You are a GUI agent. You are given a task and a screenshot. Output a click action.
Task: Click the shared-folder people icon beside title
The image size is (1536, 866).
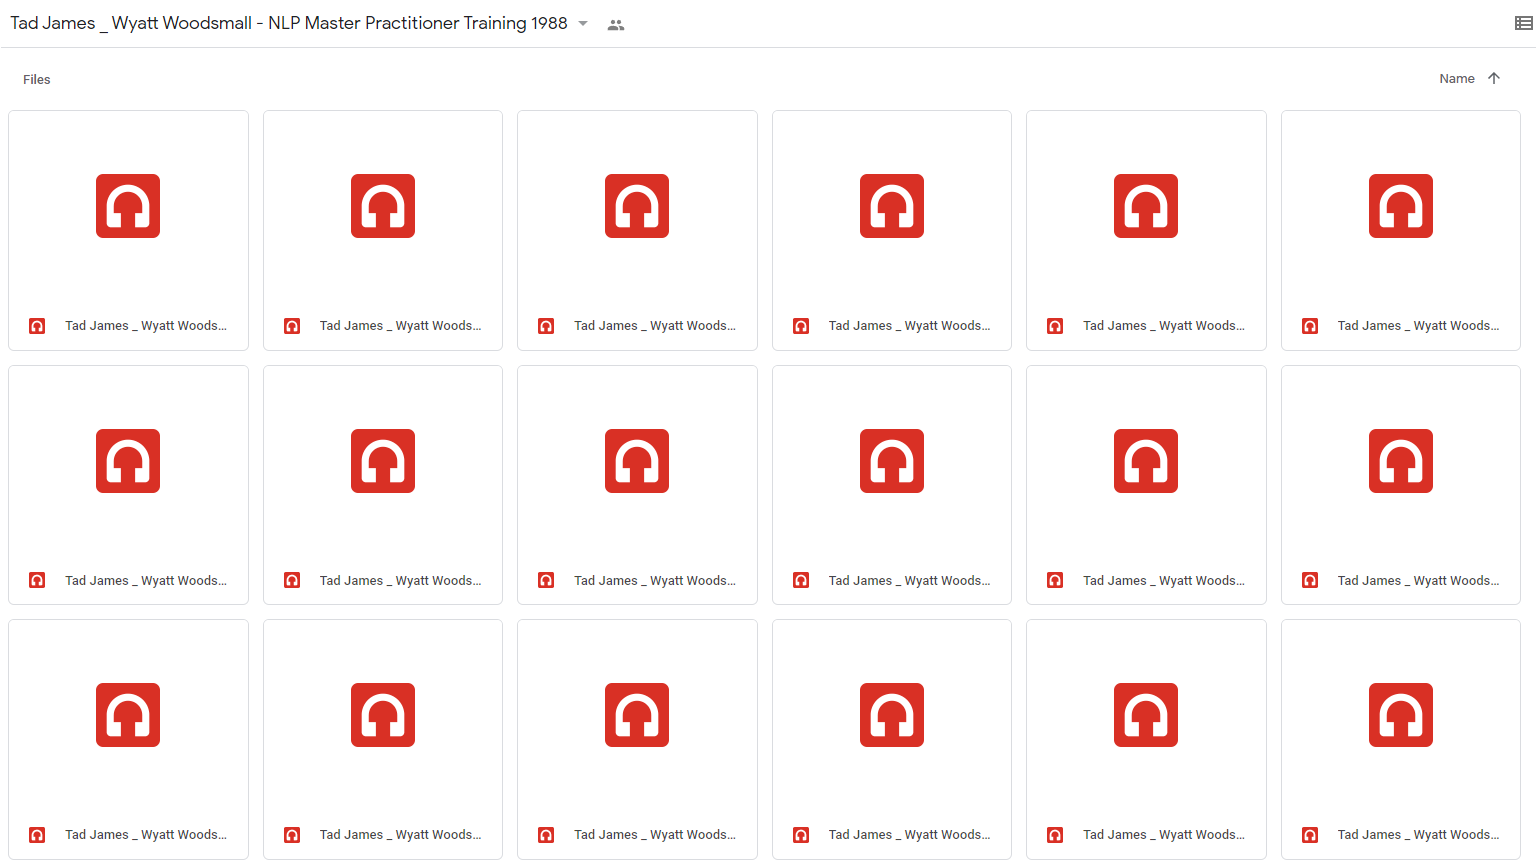pos(616,25)
